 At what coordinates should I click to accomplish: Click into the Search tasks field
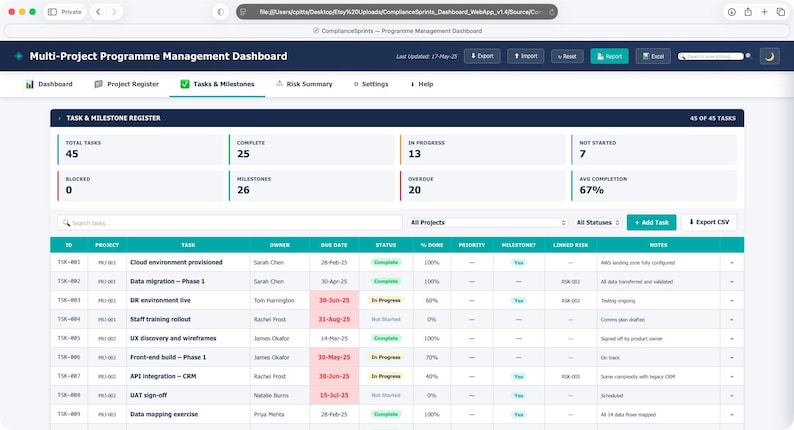click(230, 222)
